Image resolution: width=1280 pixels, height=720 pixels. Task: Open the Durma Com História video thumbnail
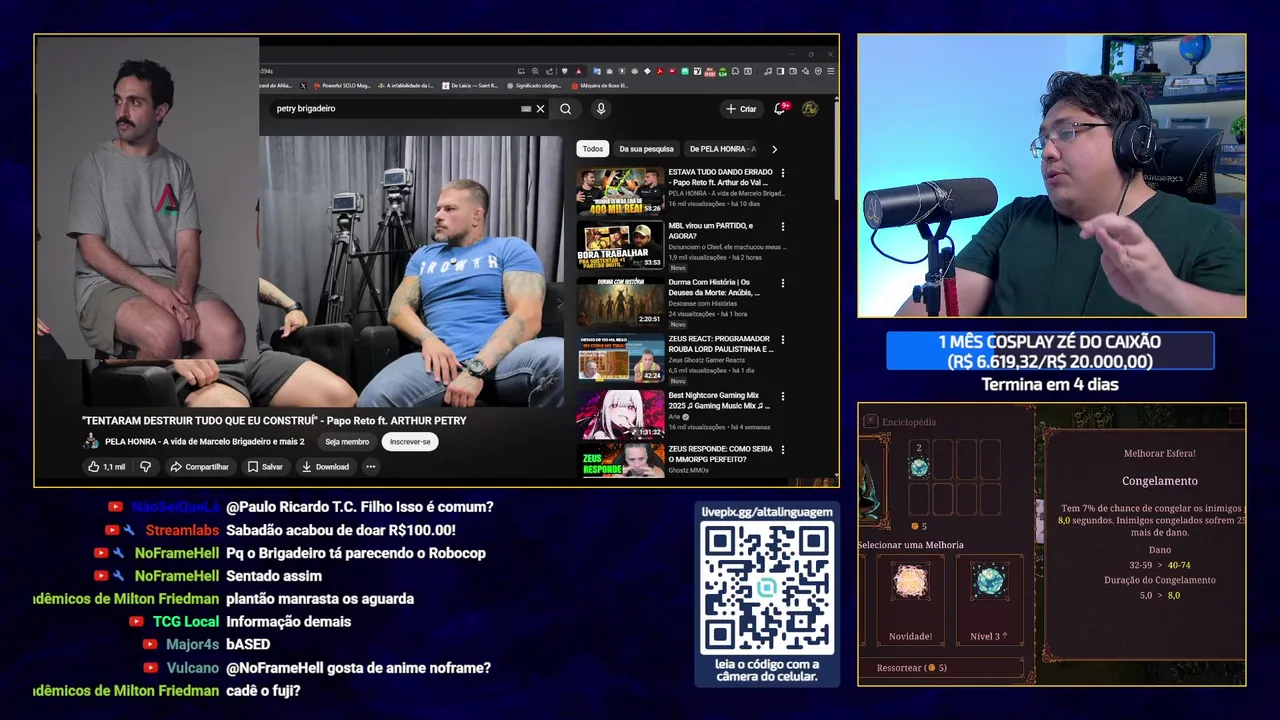click(x=620, y=302)
